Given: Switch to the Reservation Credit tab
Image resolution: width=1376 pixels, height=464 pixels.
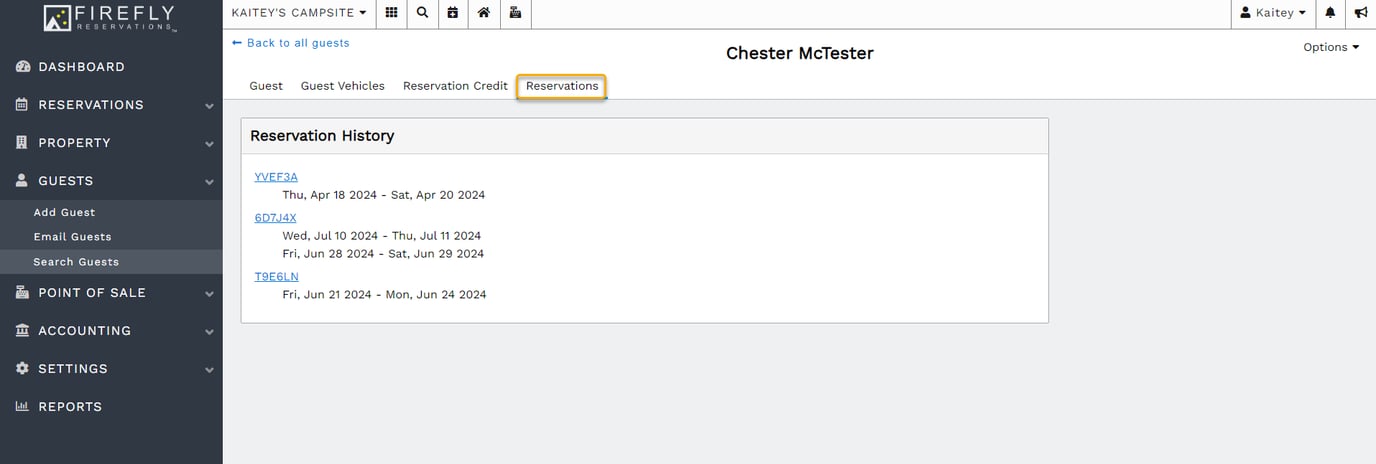Looking at the screenshot, I should coord(455,86).
